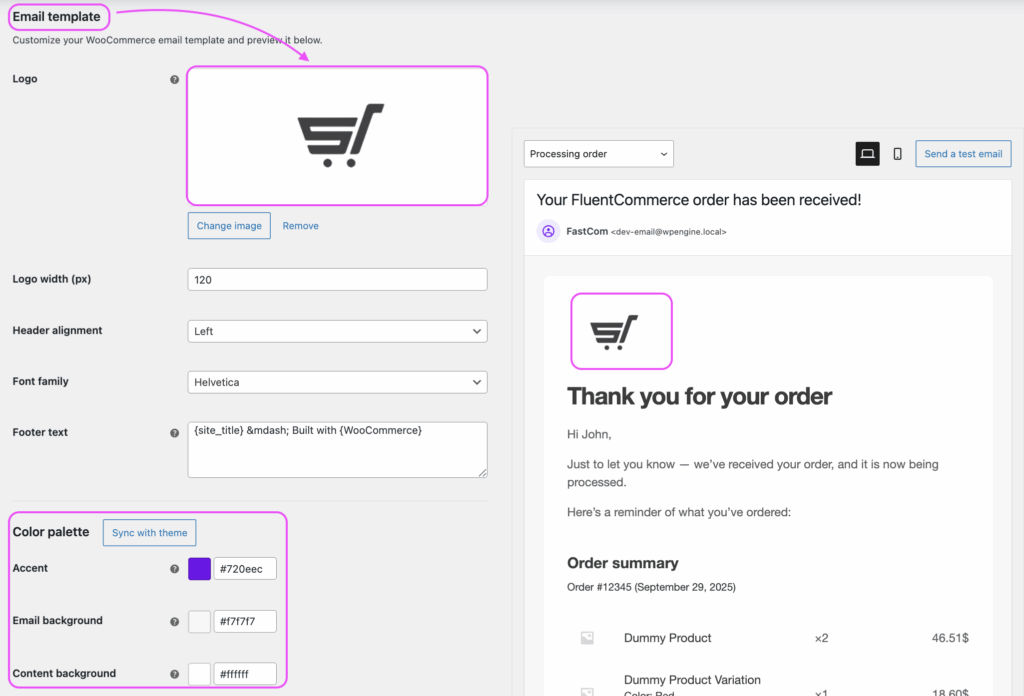Click the help icon next to Accent
Image resolution: width=1024 pixels, height=696 pixels.
pos(175,569)
